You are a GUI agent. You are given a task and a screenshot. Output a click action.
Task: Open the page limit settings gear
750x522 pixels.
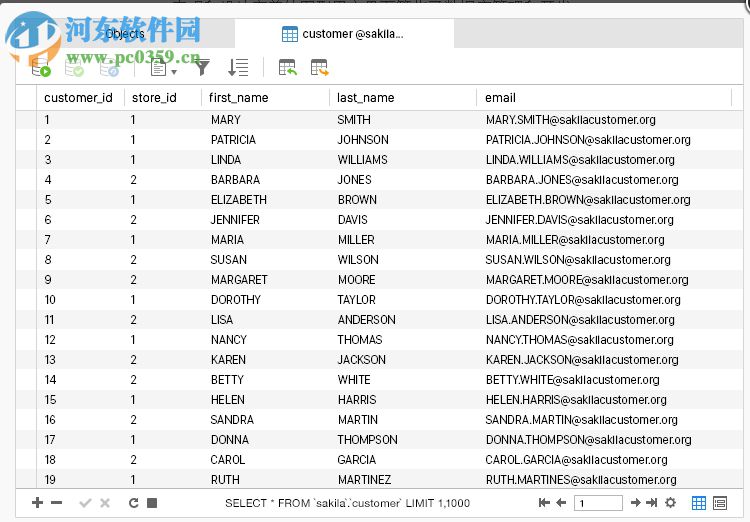click(671, 502)
